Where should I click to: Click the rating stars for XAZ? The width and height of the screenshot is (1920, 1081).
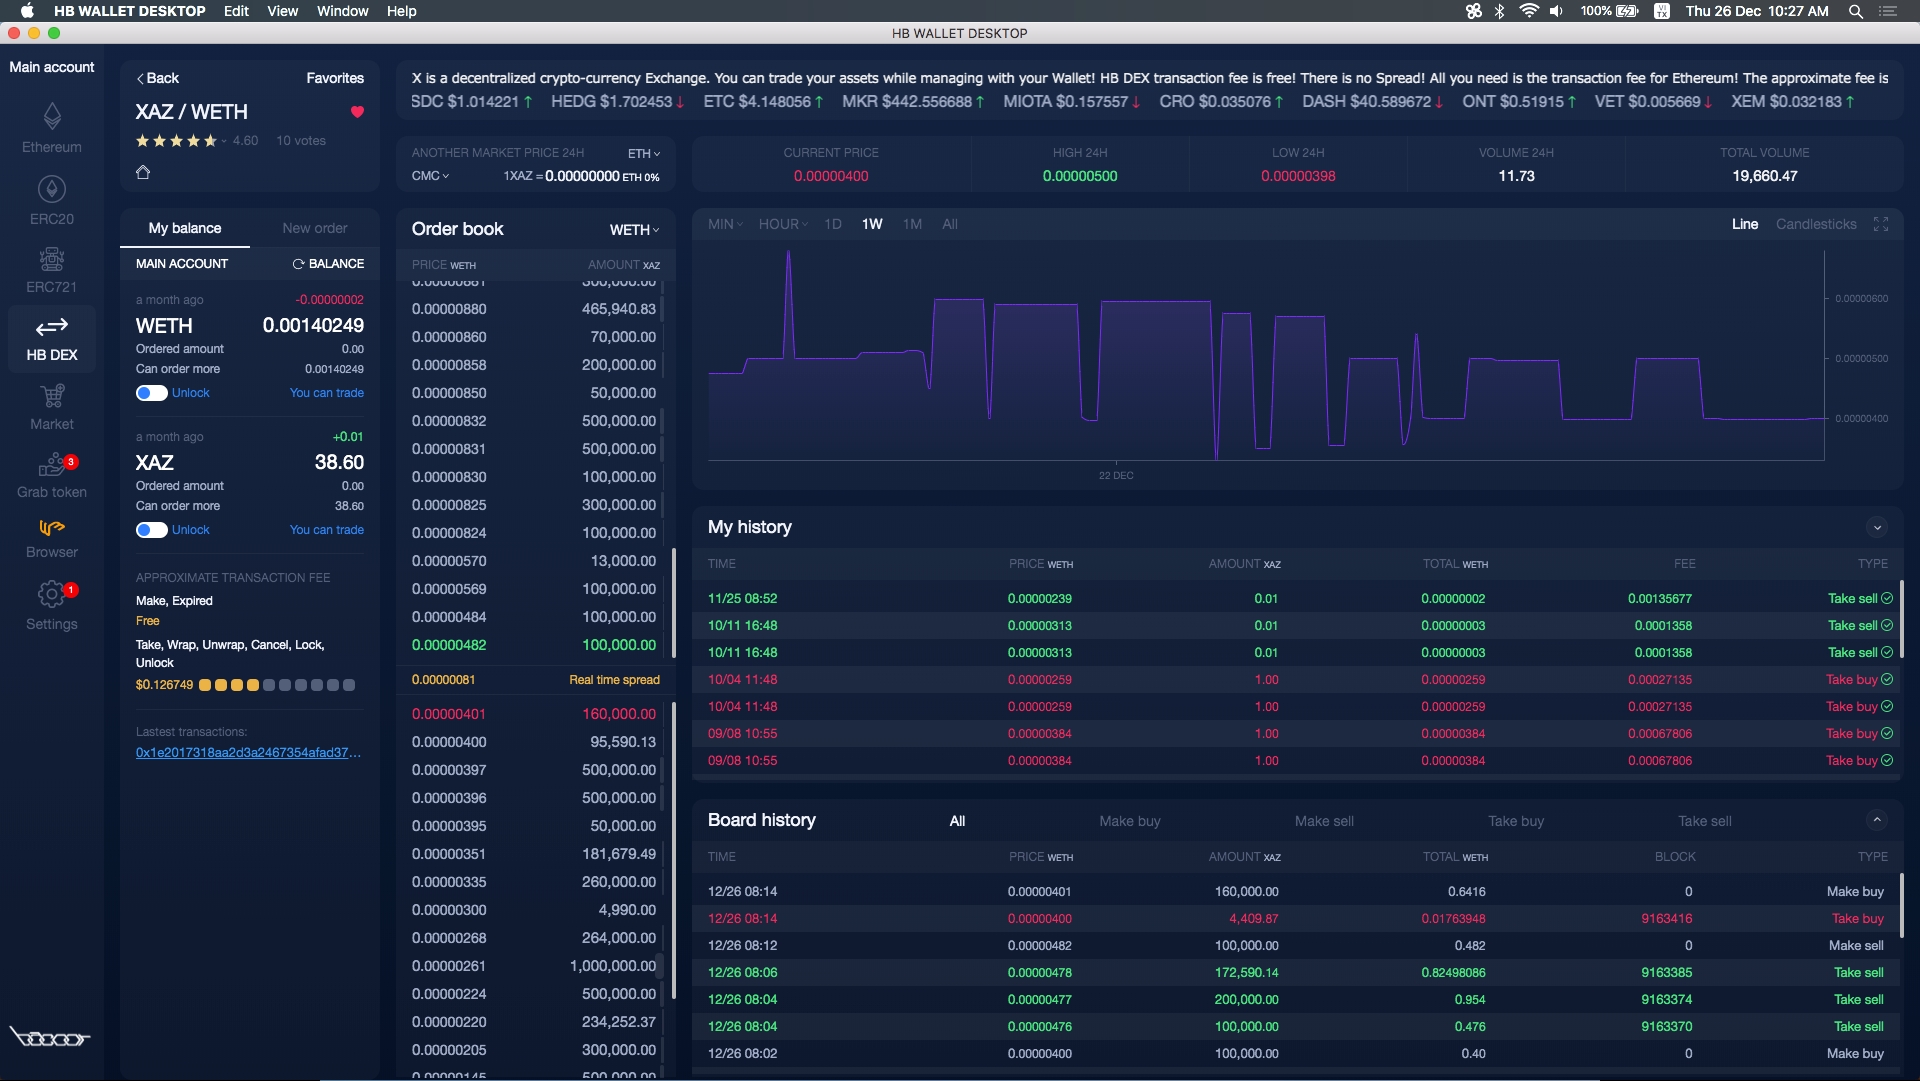tap(177, 141)
